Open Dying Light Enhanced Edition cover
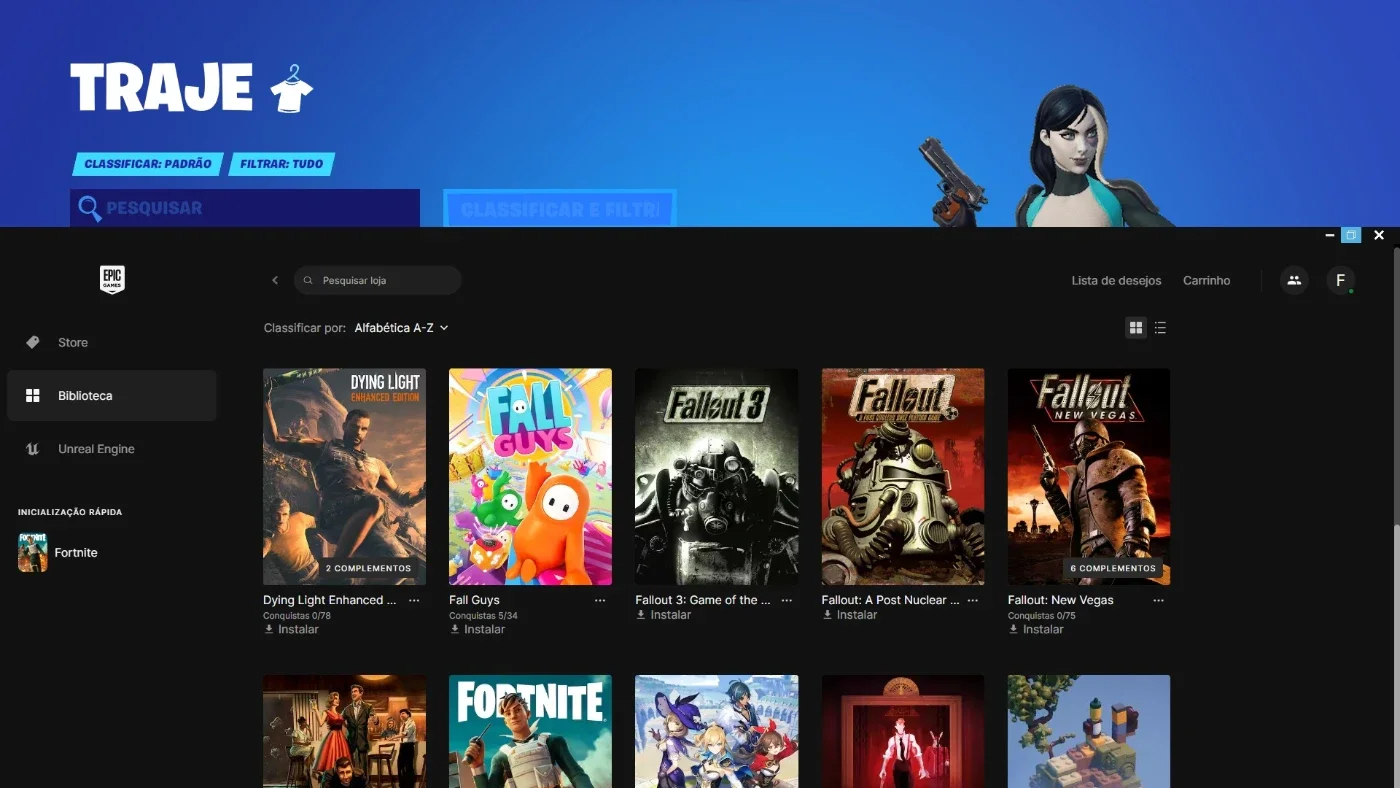Screen dimensions: 1400x788 tap(344, 477)
